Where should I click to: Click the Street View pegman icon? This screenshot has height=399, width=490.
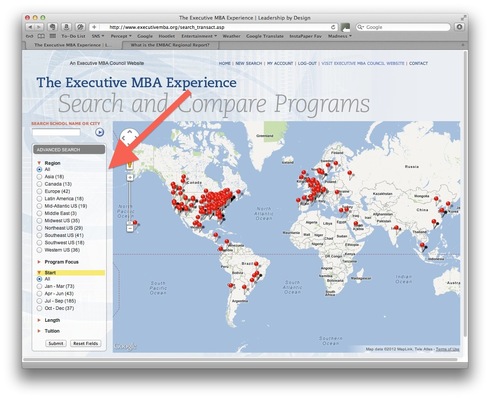pos(130,165)
